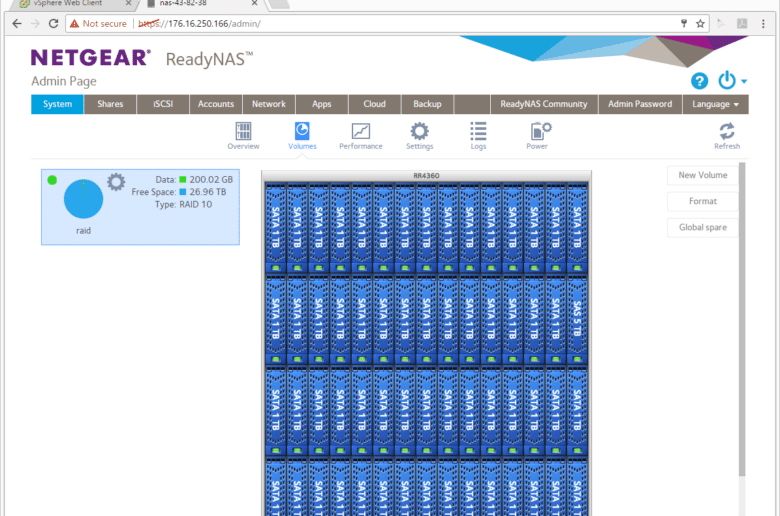780x516 pixels.
Task: Click the RAID 10 type value
Action: tap(195, 205)
